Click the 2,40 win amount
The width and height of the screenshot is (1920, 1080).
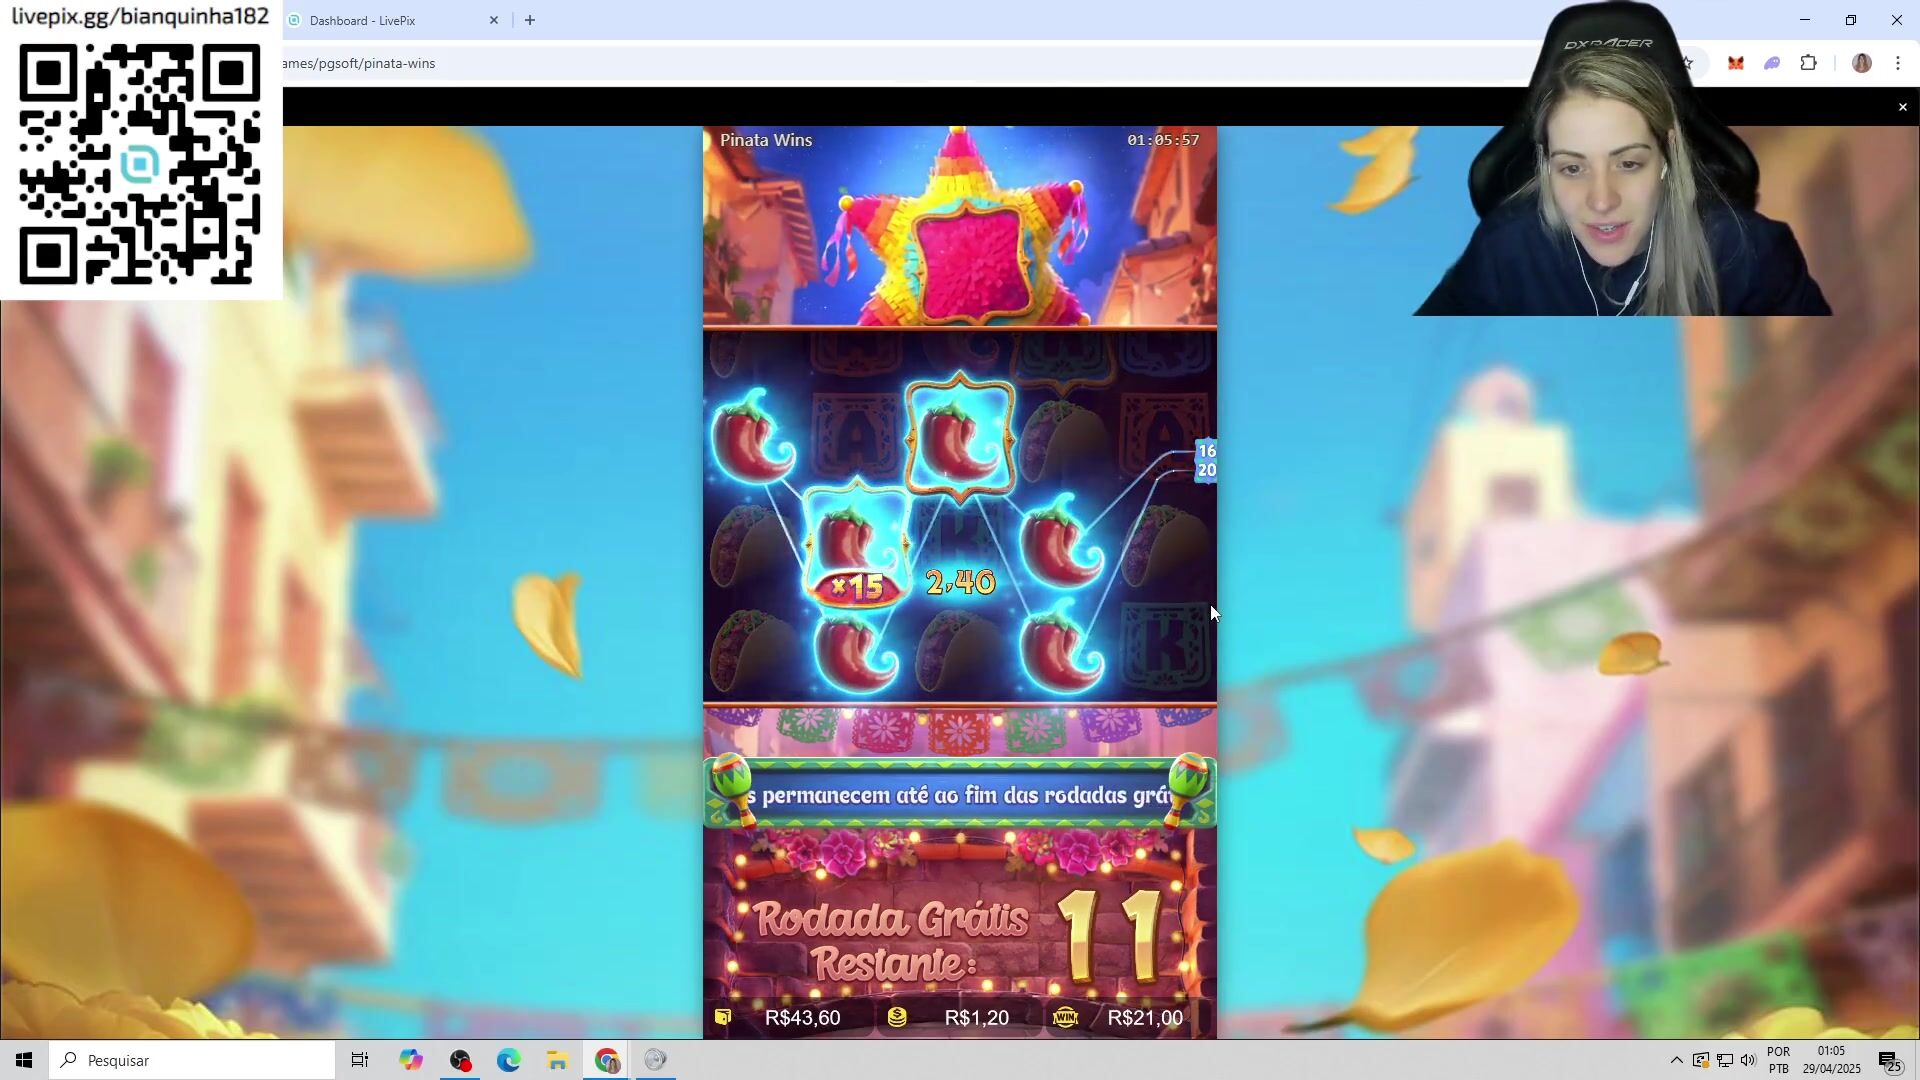point(961,582)
